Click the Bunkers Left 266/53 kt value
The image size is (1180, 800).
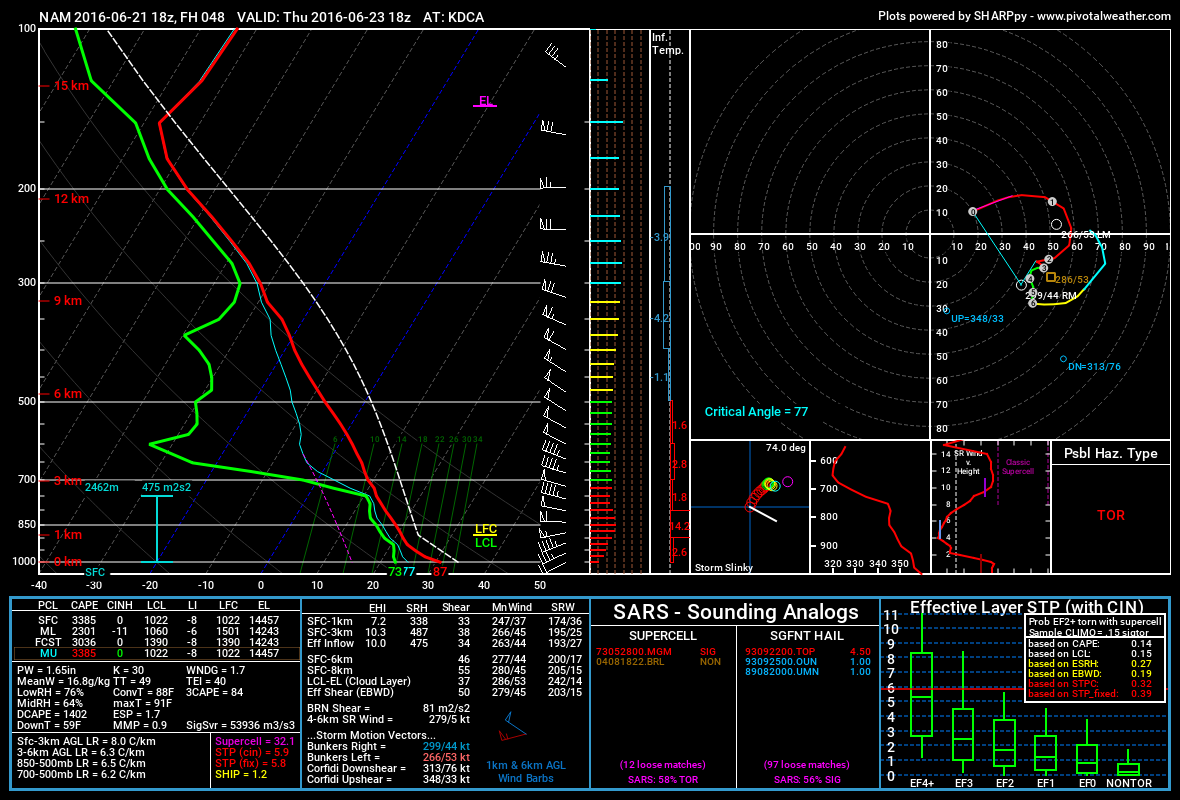[446, 757]
